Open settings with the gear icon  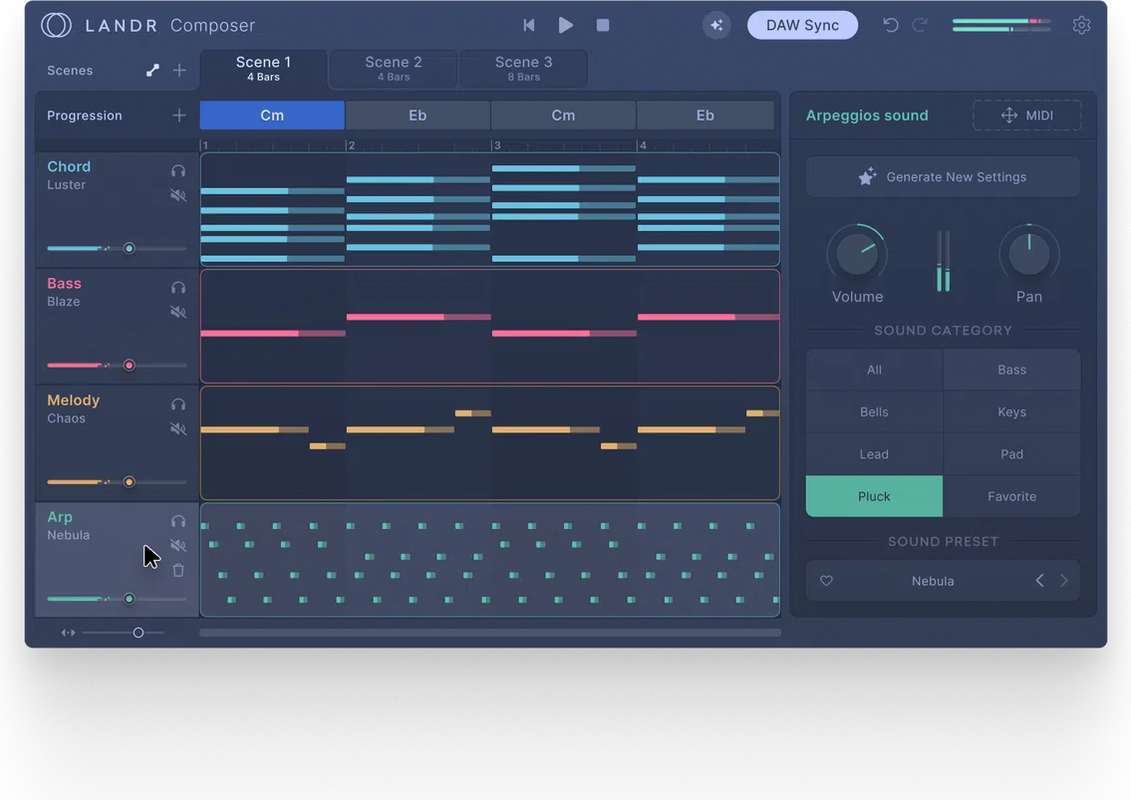pyautogui.click(x=1081, y=25)
